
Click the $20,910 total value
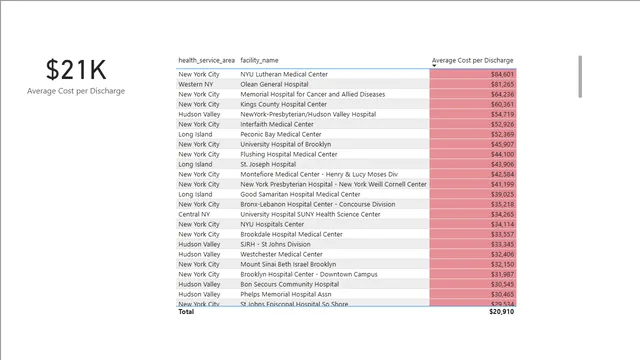pos(502,312)
